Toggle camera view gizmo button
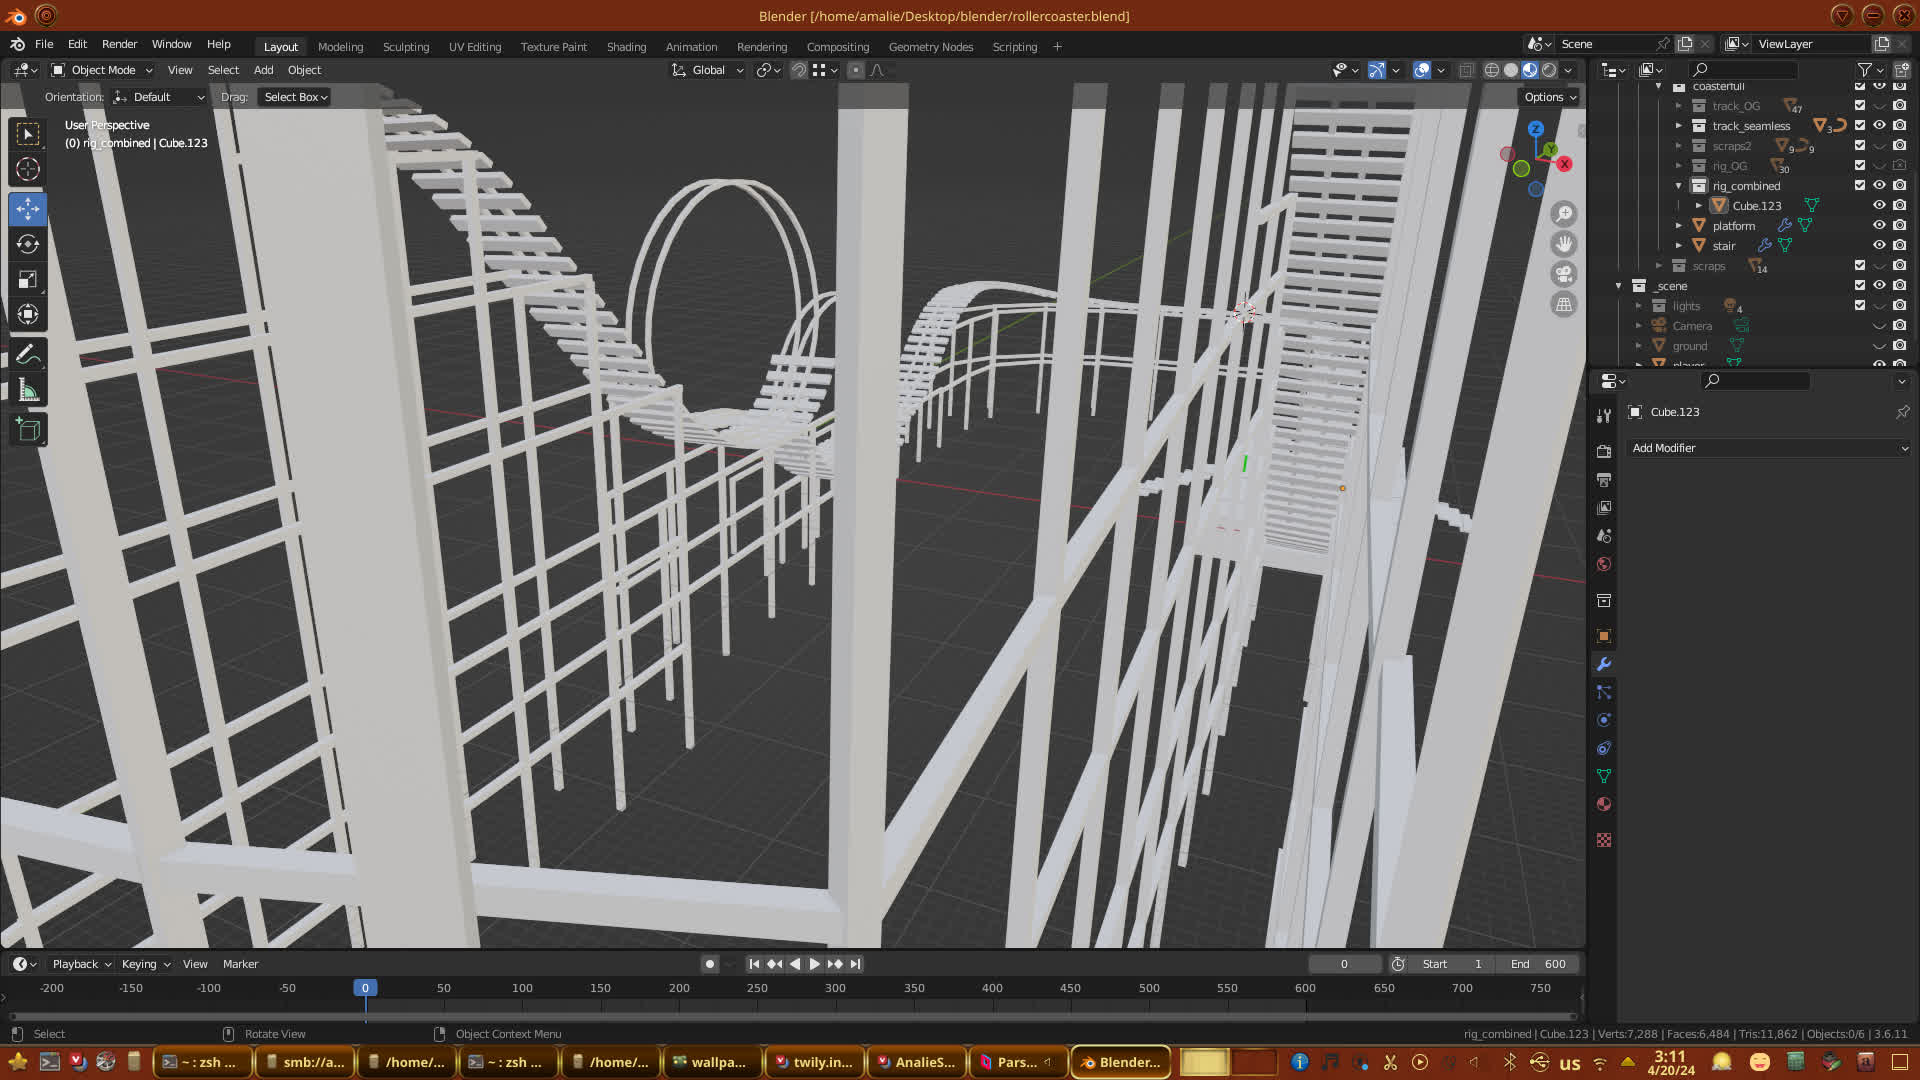This screenshot has width=1920, height=1080. tap(1564, 274)
